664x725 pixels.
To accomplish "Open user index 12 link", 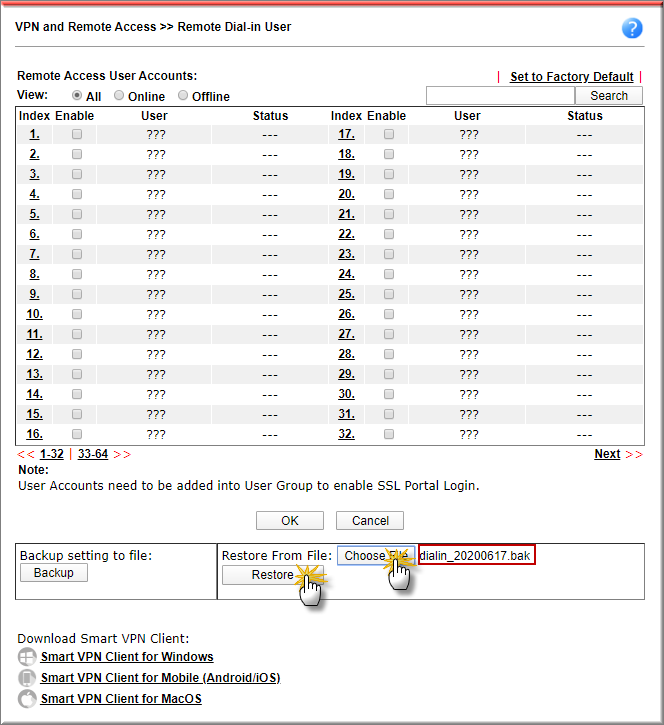I will coord(35,354).
